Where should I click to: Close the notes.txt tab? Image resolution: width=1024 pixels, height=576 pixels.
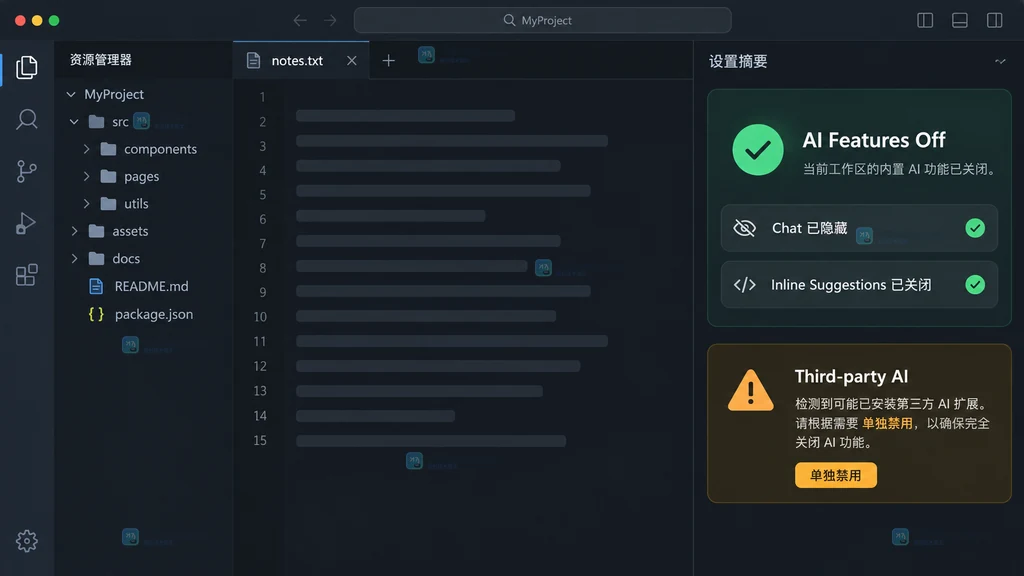(351, 61)
